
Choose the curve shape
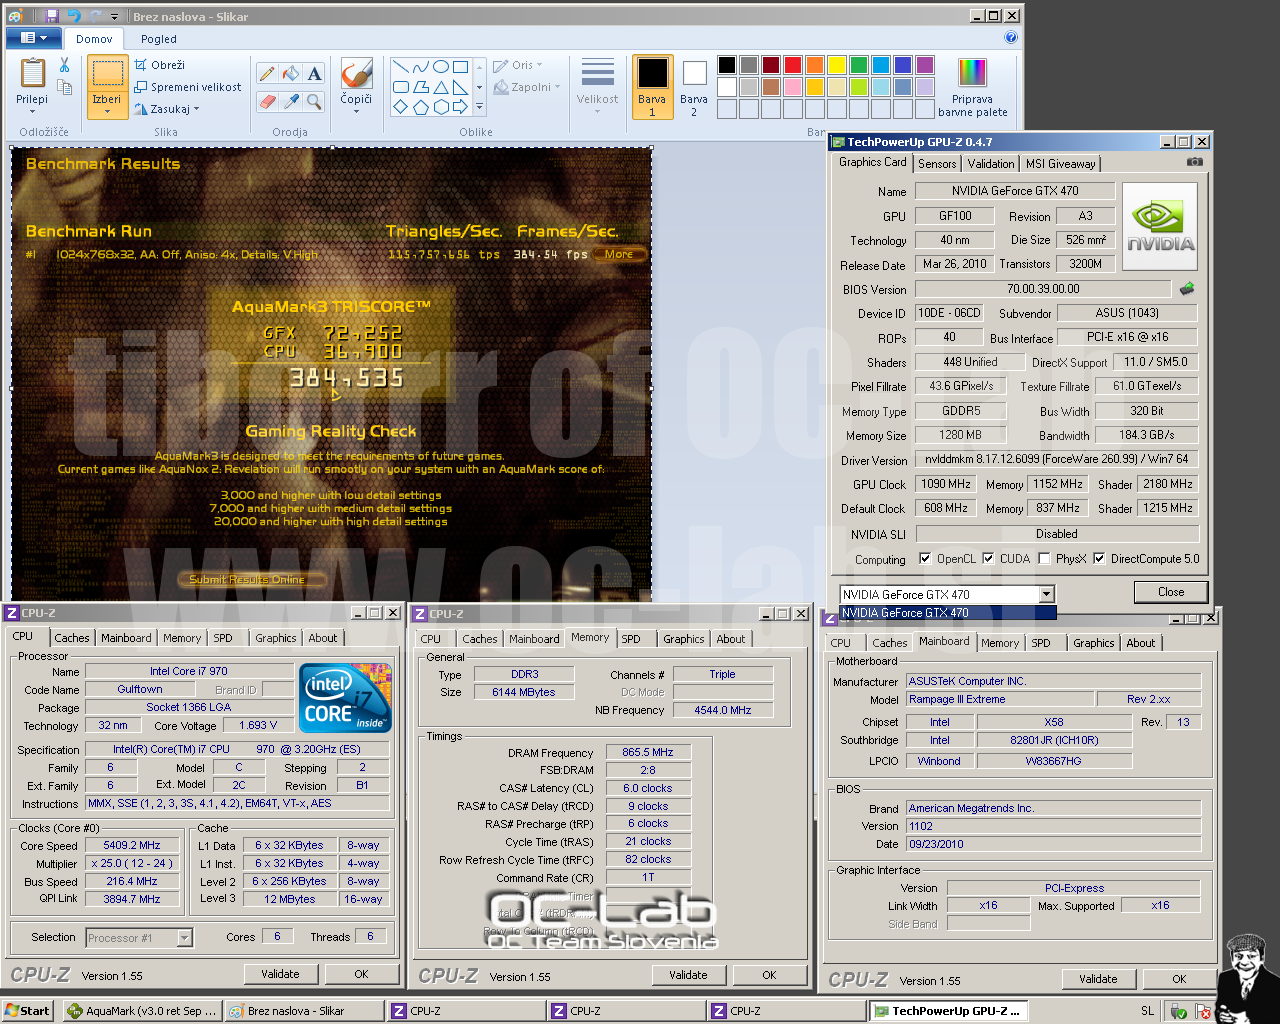pyautogui.click(x=420, y=67)
